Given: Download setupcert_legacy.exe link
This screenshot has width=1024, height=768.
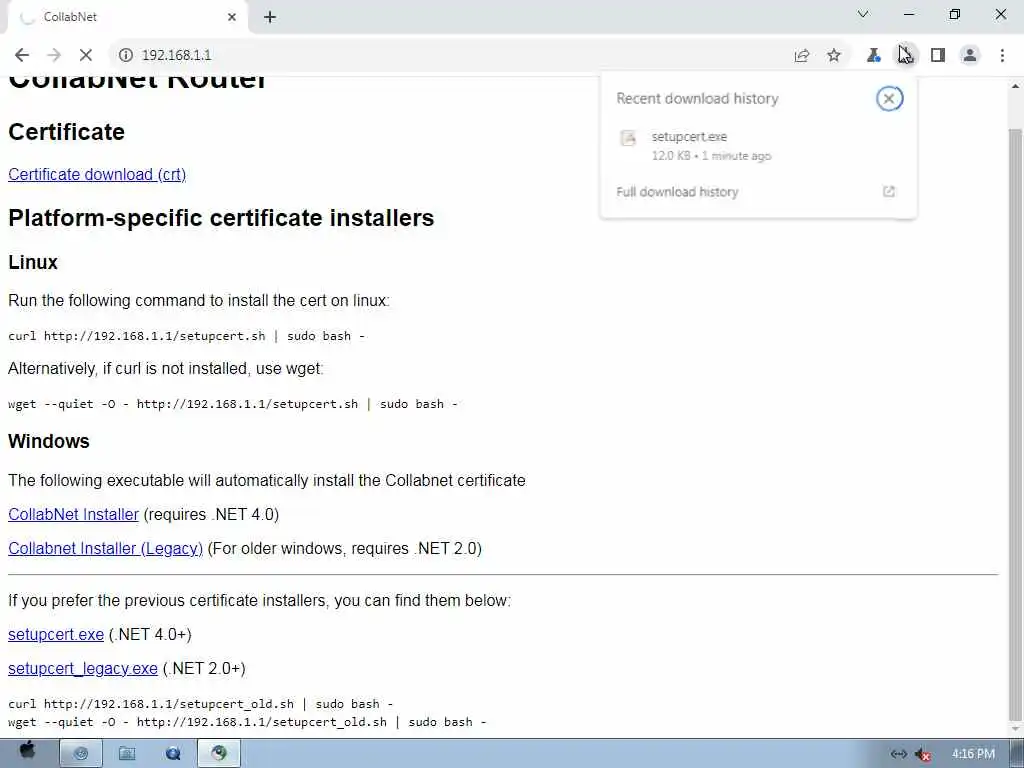Looking at the screenshot, I should [x=83, y=669].
